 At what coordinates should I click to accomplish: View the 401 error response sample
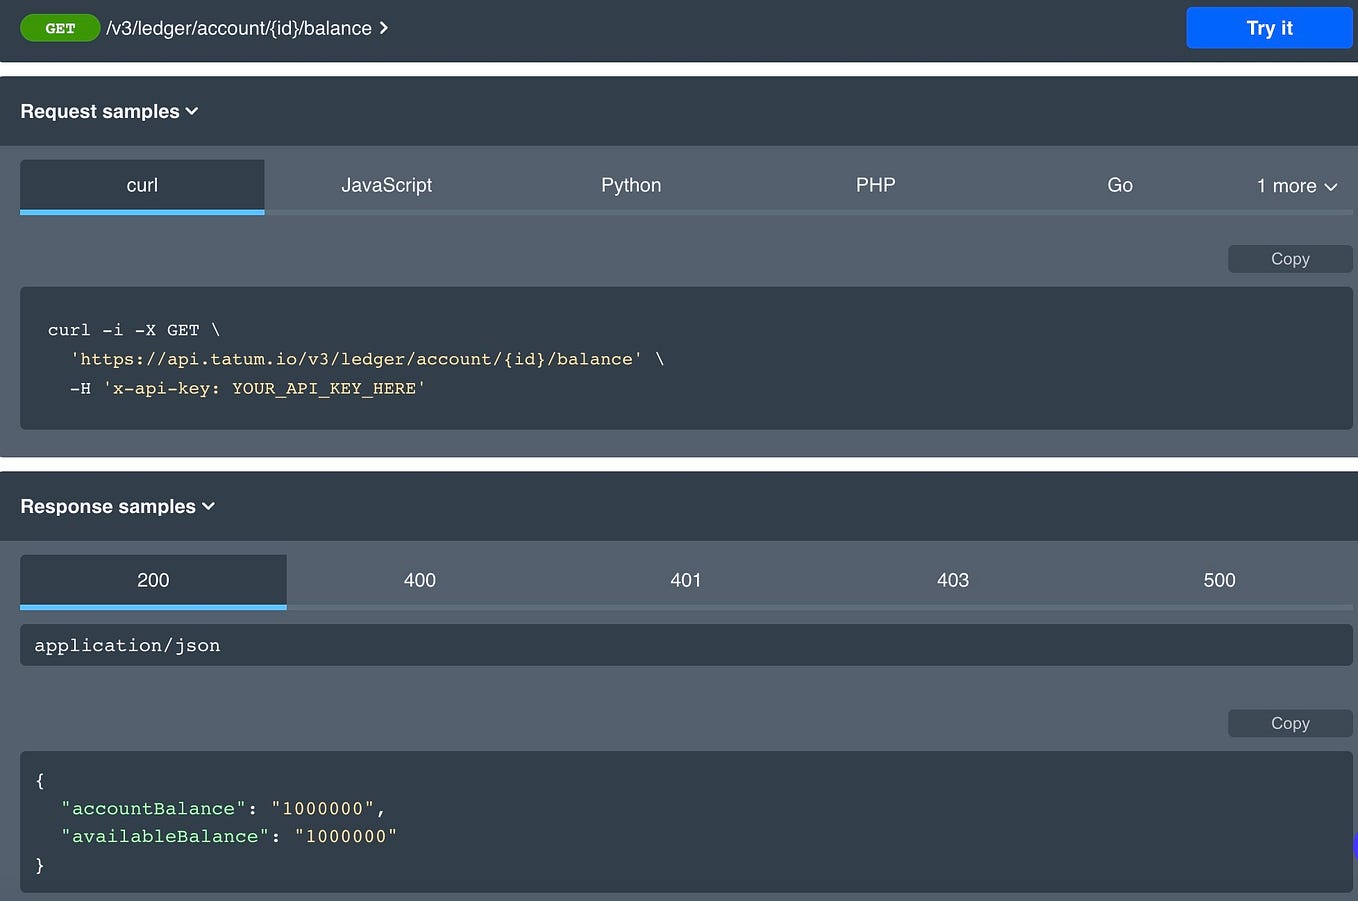click(x=686, y=580)
